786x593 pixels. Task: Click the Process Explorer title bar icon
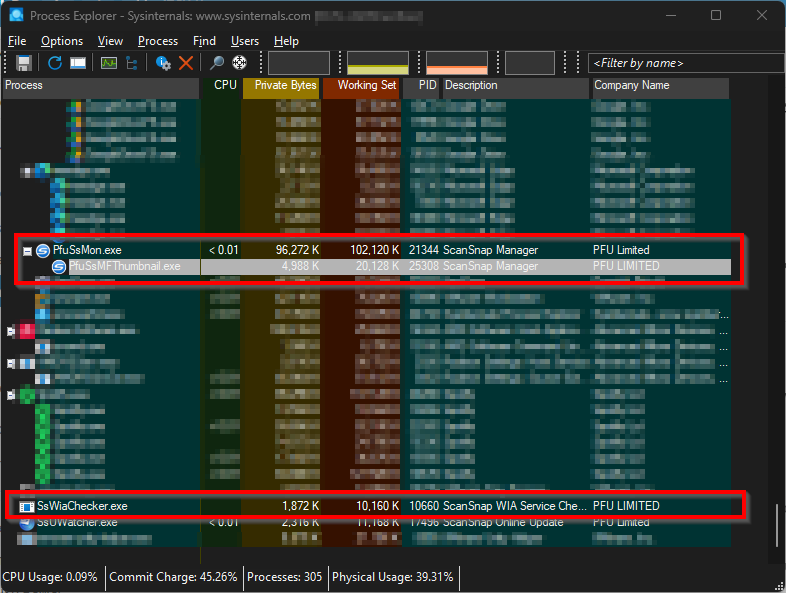click(16, 15)
